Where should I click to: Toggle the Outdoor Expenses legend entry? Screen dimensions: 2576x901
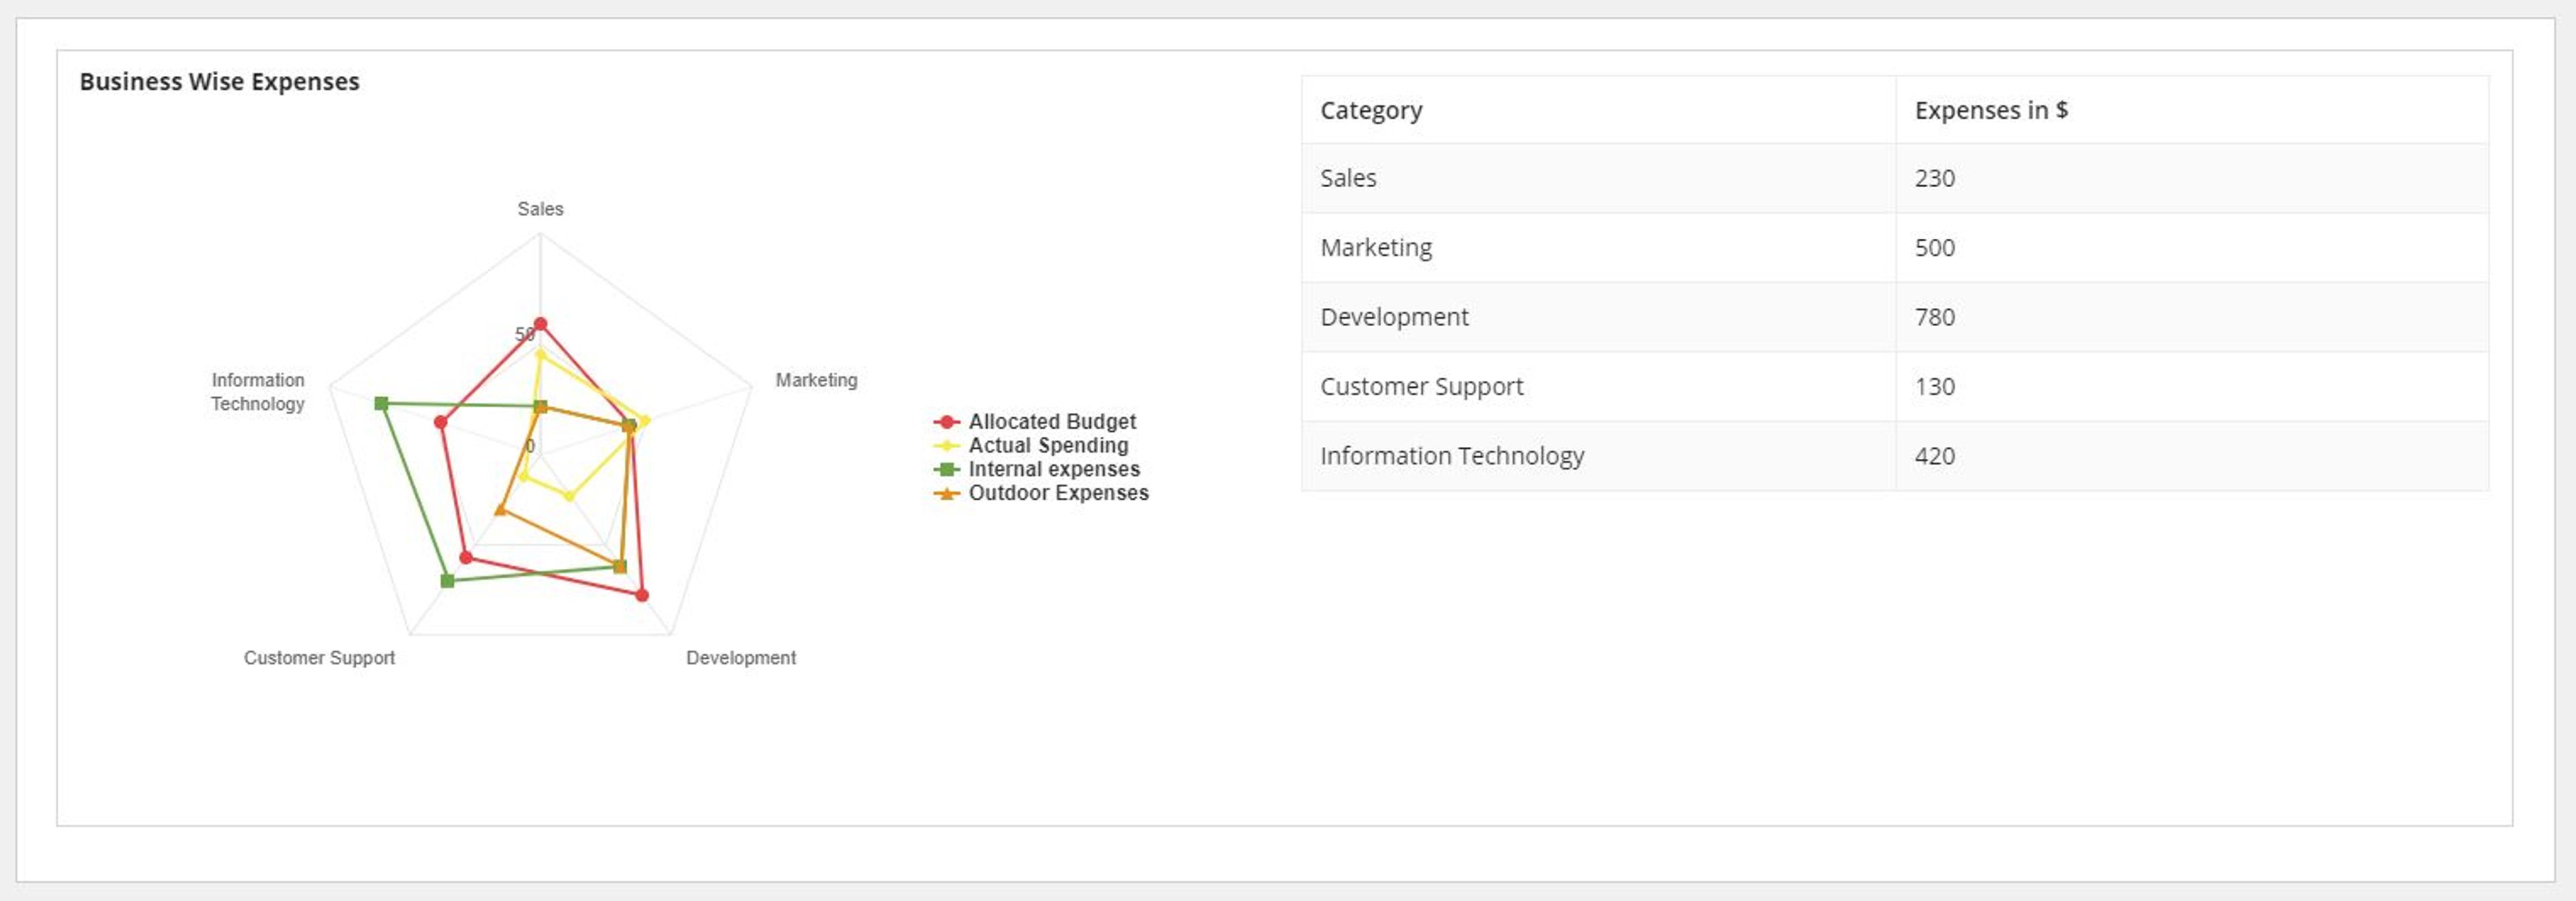1041,493
